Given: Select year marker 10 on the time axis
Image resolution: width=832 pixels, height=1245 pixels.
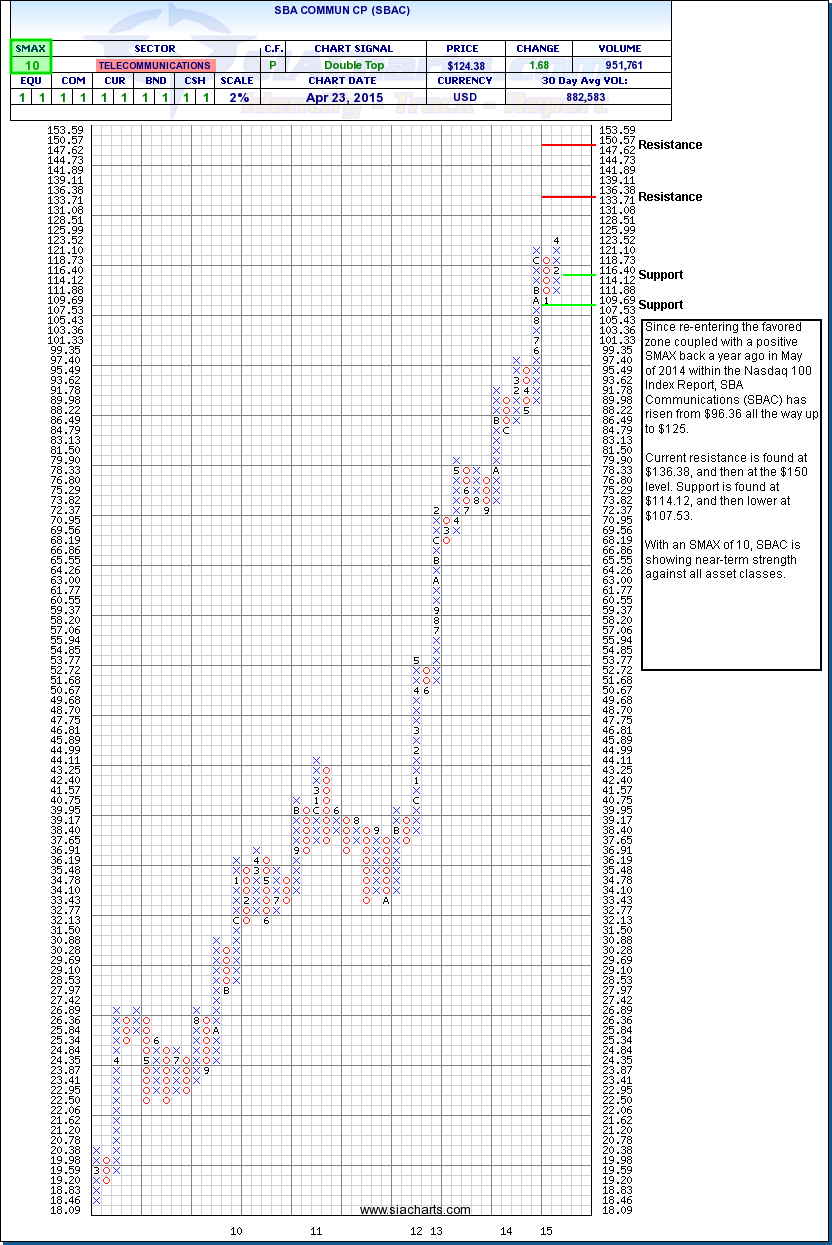Looking at the screenshot, I should (237, 1230).
